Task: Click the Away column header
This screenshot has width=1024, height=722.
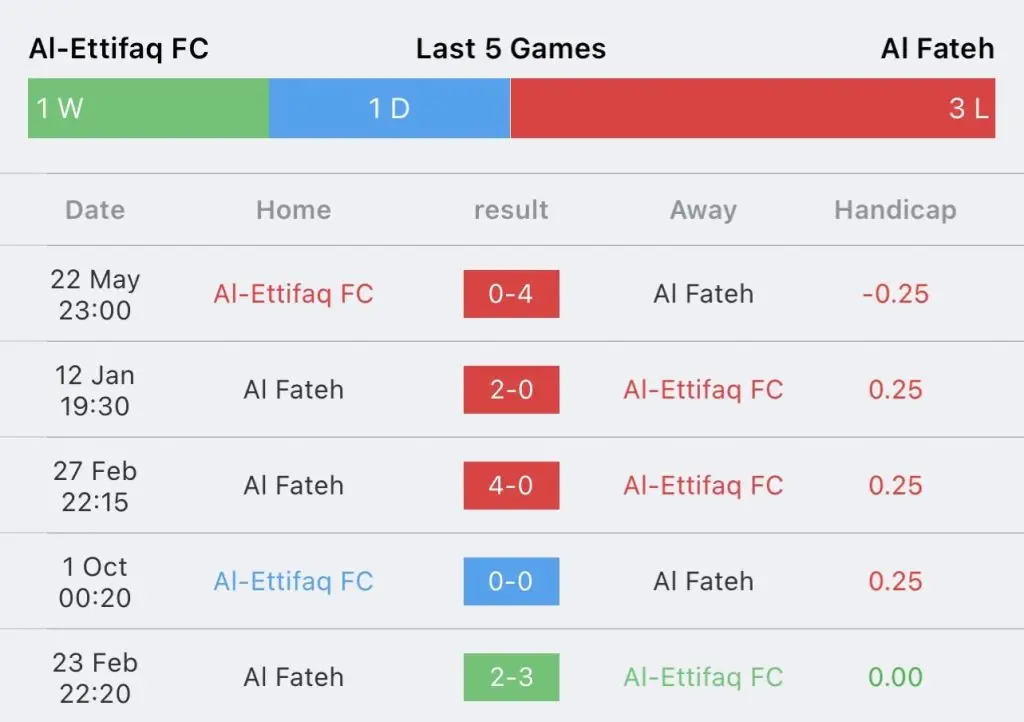Action: point(703,210)
